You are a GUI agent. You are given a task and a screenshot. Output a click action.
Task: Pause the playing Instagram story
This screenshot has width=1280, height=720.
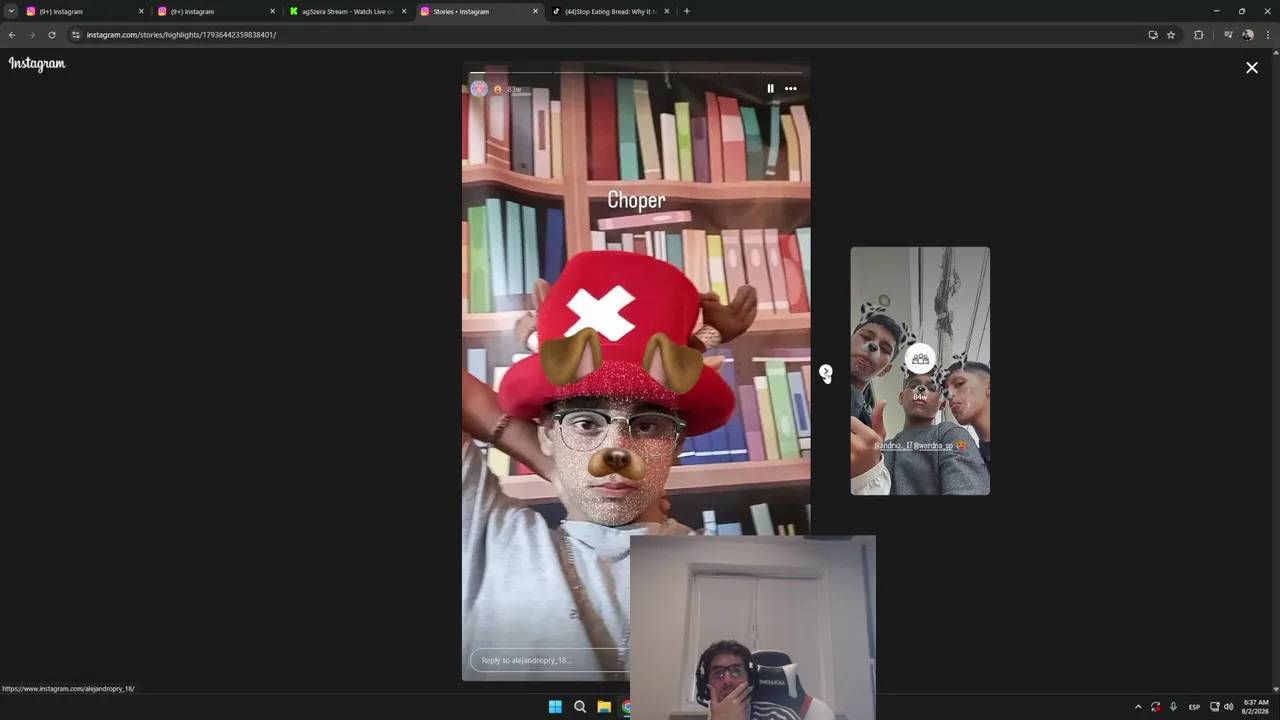pyautogui.click(x=770, y=89)
